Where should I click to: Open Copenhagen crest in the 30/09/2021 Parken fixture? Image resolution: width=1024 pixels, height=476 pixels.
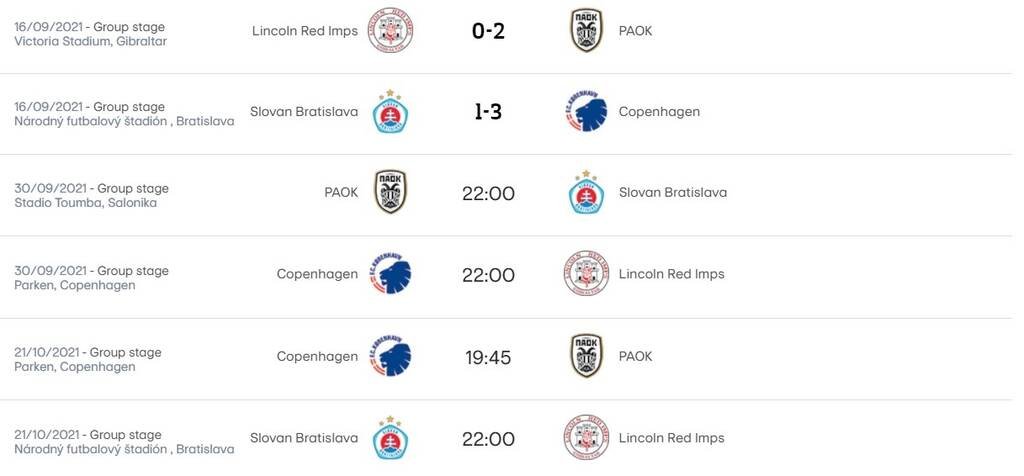(x=390, y=274)
